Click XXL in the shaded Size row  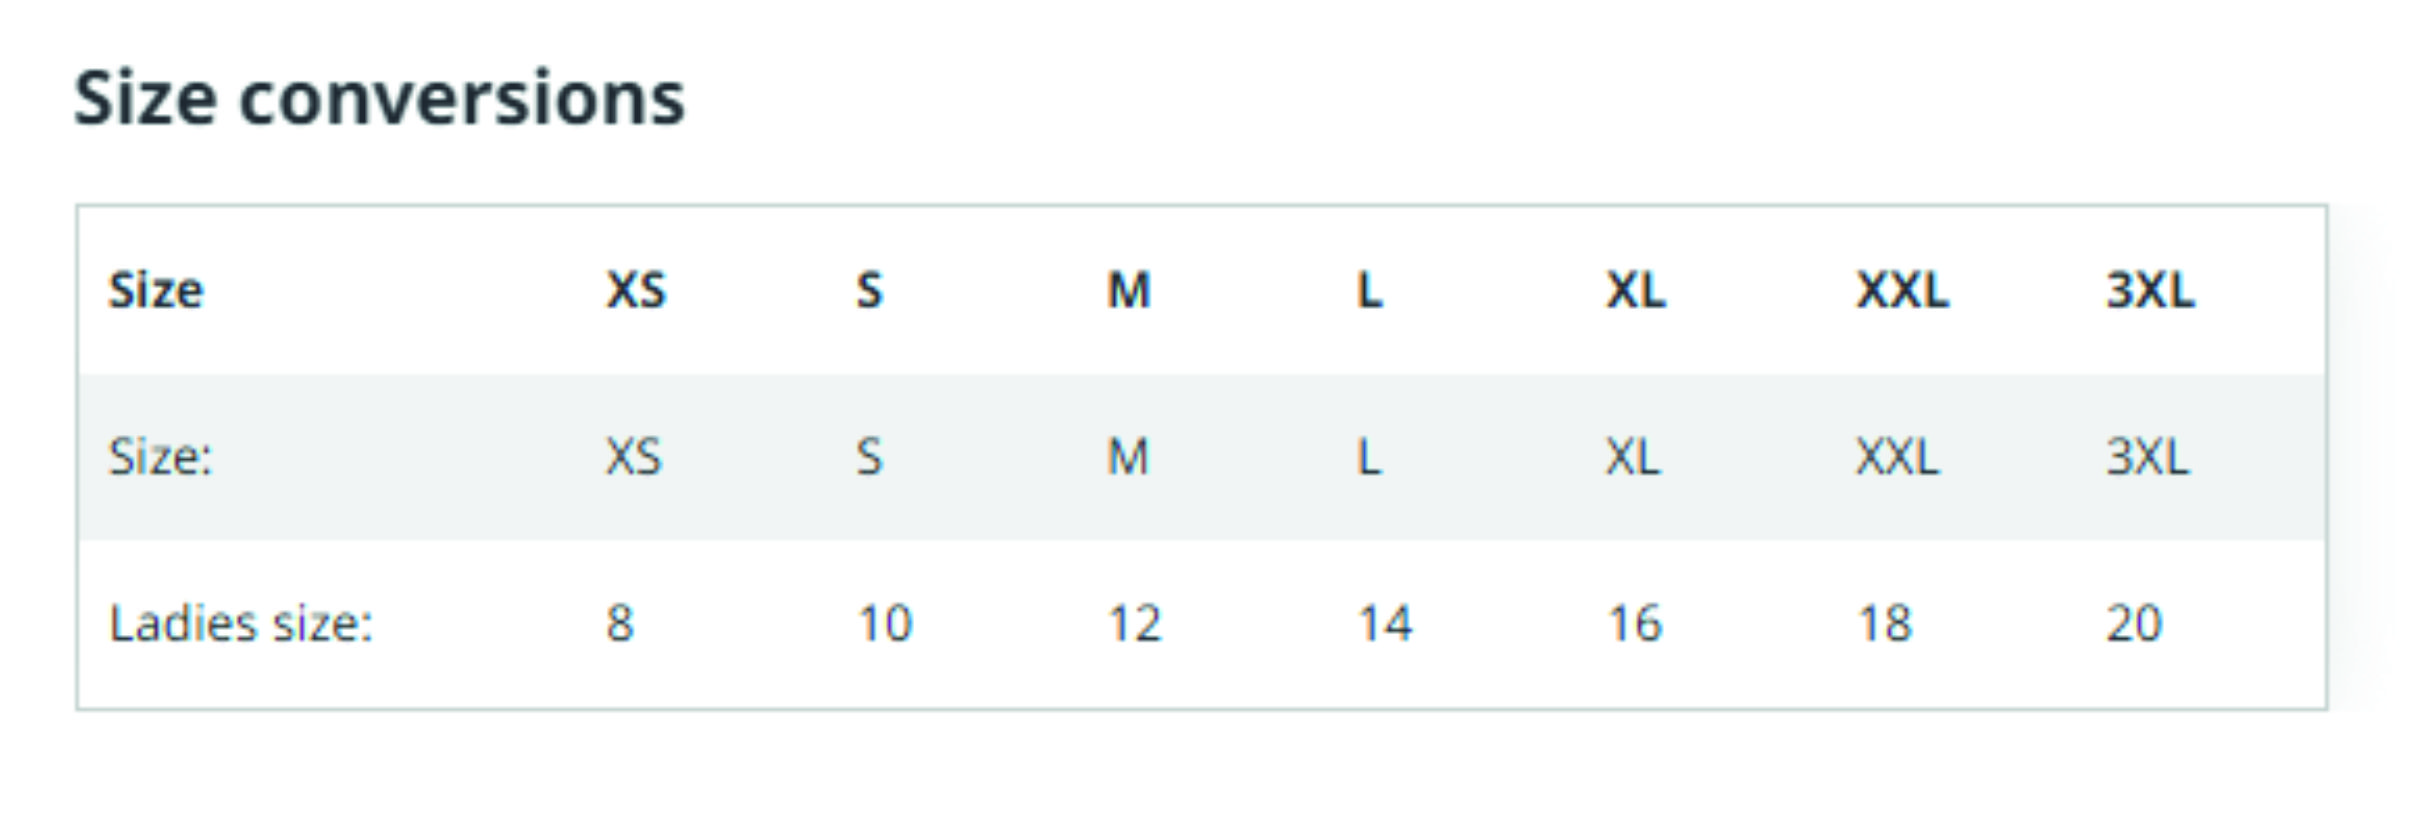pyautogui.click(x=1897, y=457)
